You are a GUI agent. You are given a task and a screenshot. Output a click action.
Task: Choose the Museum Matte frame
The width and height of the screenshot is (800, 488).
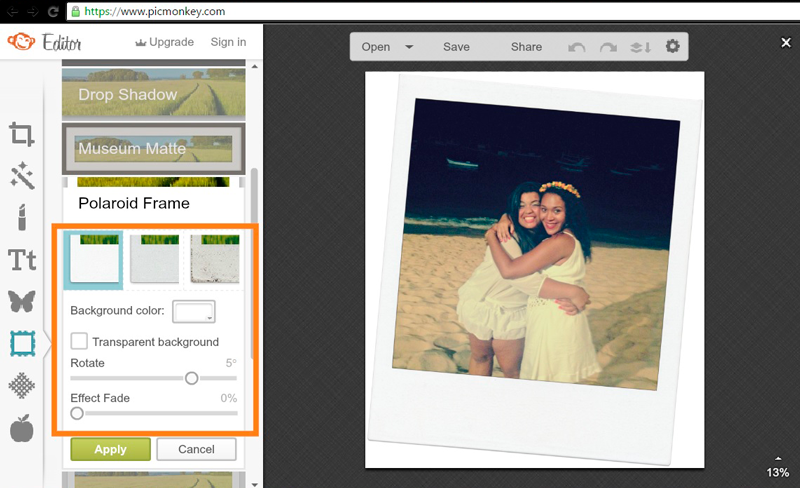point(154,149)
